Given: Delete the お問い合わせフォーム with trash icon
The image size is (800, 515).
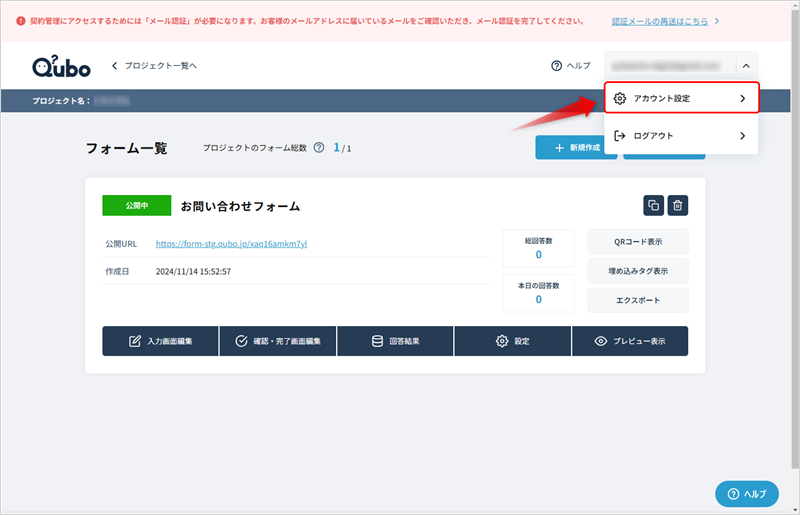Looking at the screenshot, I should (678, 205).
